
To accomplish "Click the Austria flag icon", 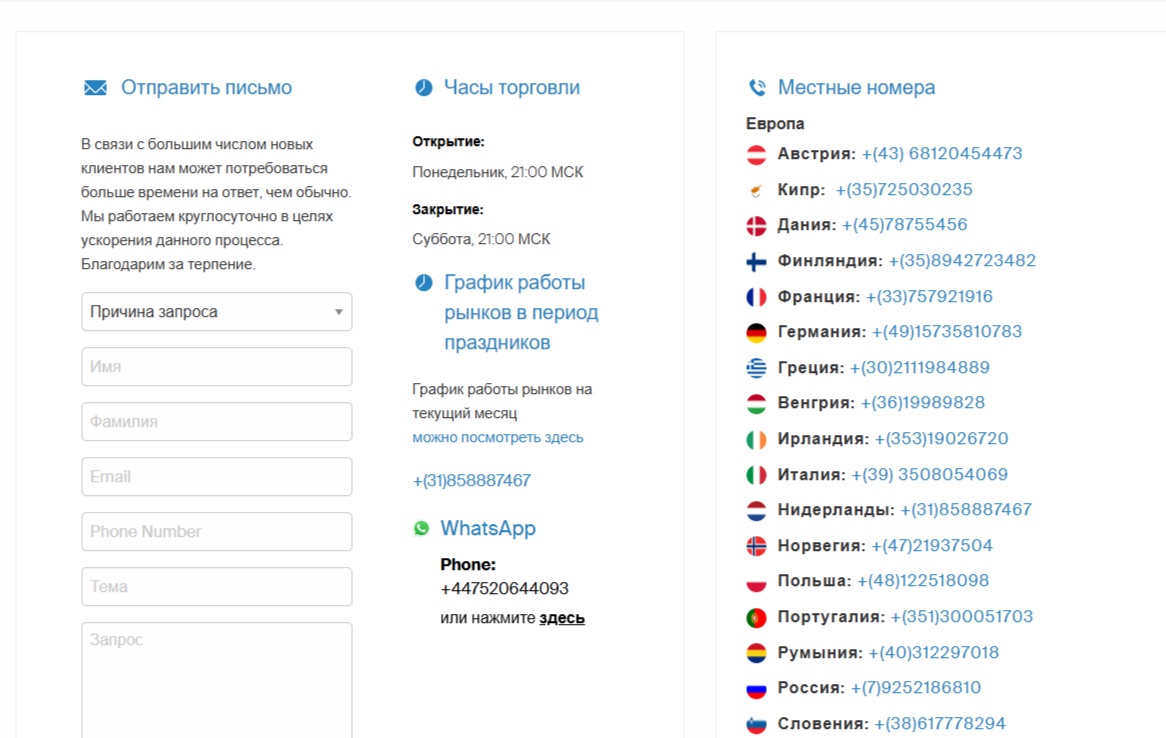I will point(755,153).
